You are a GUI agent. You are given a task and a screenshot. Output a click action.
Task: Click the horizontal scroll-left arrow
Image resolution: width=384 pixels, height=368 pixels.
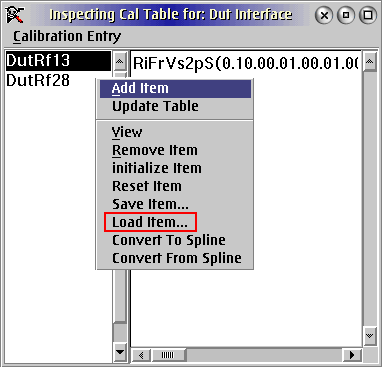(x=141, y=355)
